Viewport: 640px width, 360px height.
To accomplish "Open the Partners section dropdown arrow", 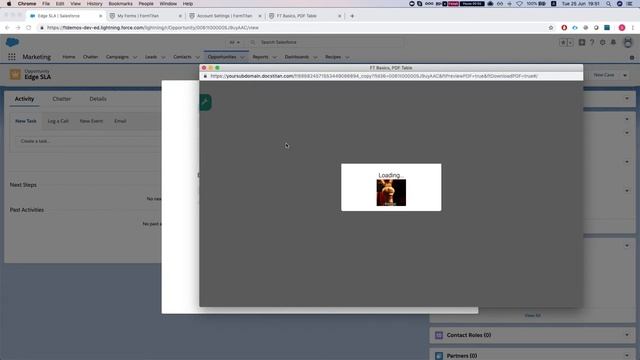I will 627,356.
